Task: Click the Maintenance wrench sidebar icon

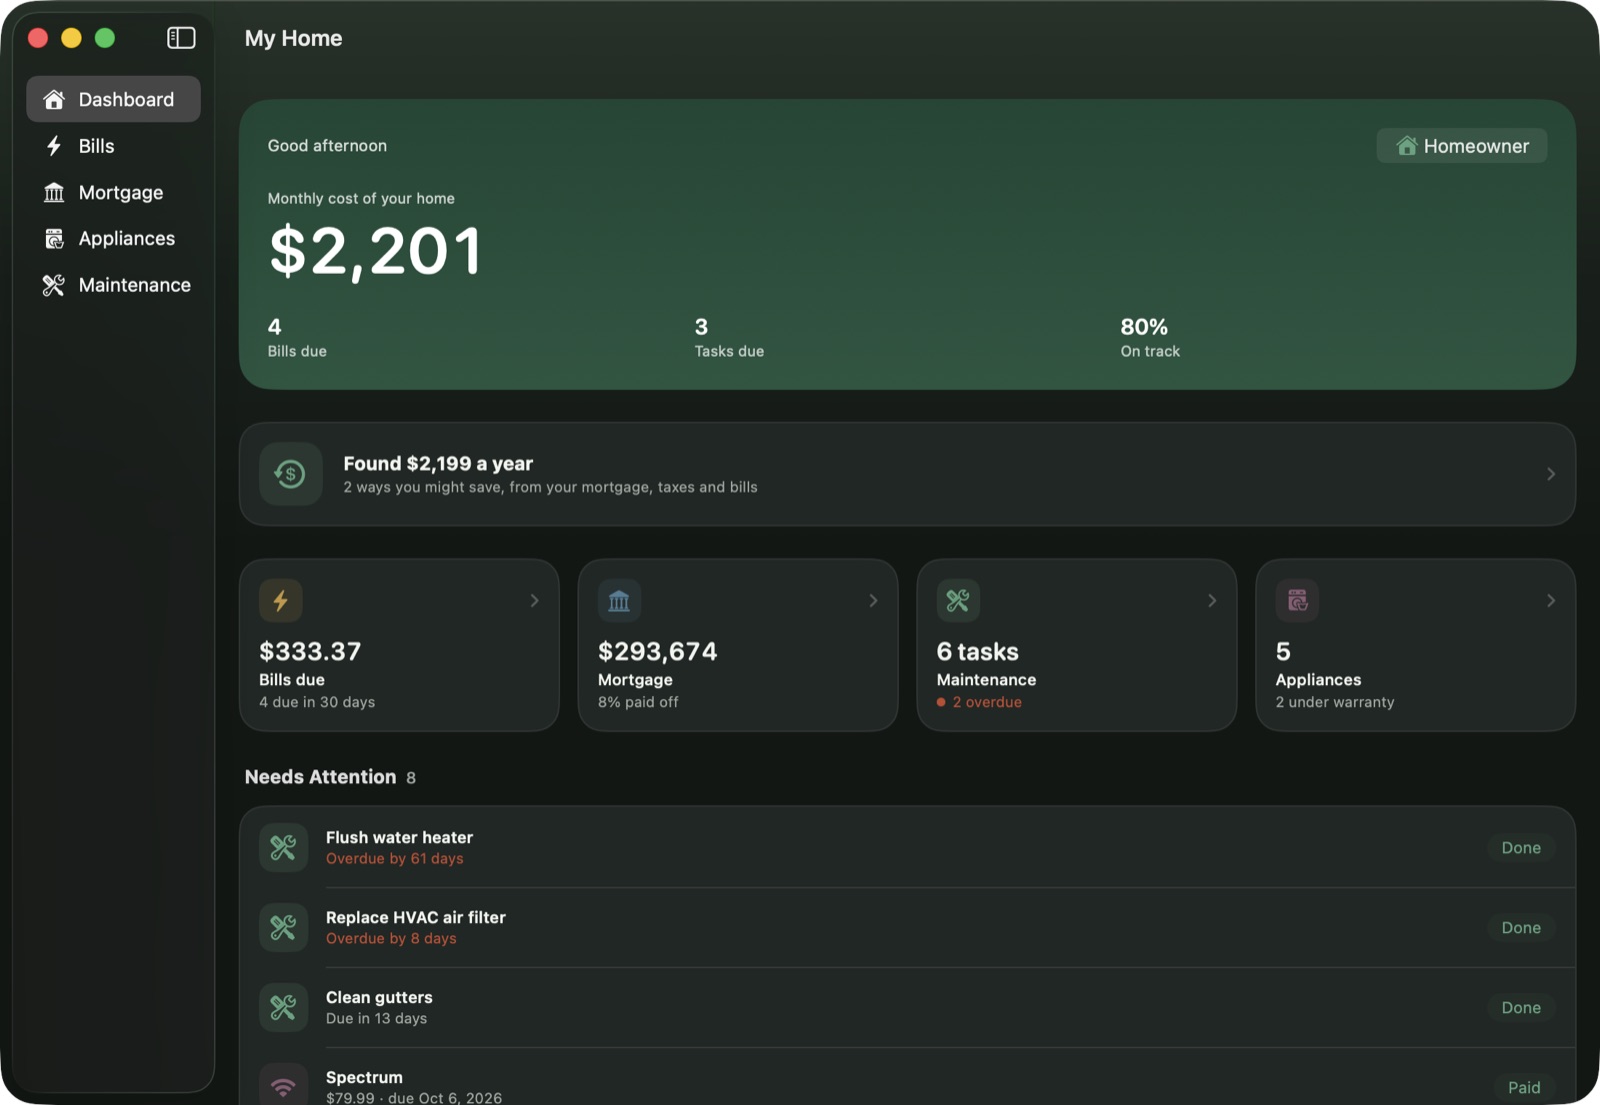Action: [54, 285]
